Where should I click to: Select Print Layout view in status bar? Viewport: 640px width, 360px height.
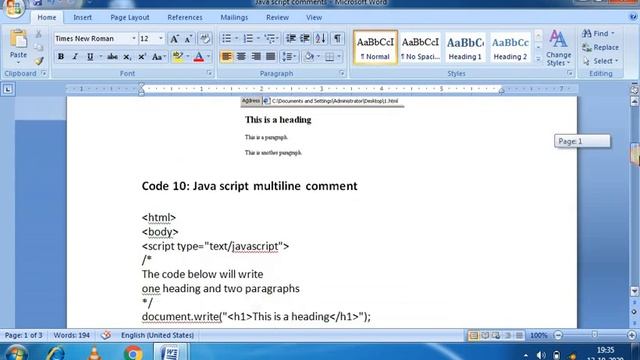tap(473, 336)
